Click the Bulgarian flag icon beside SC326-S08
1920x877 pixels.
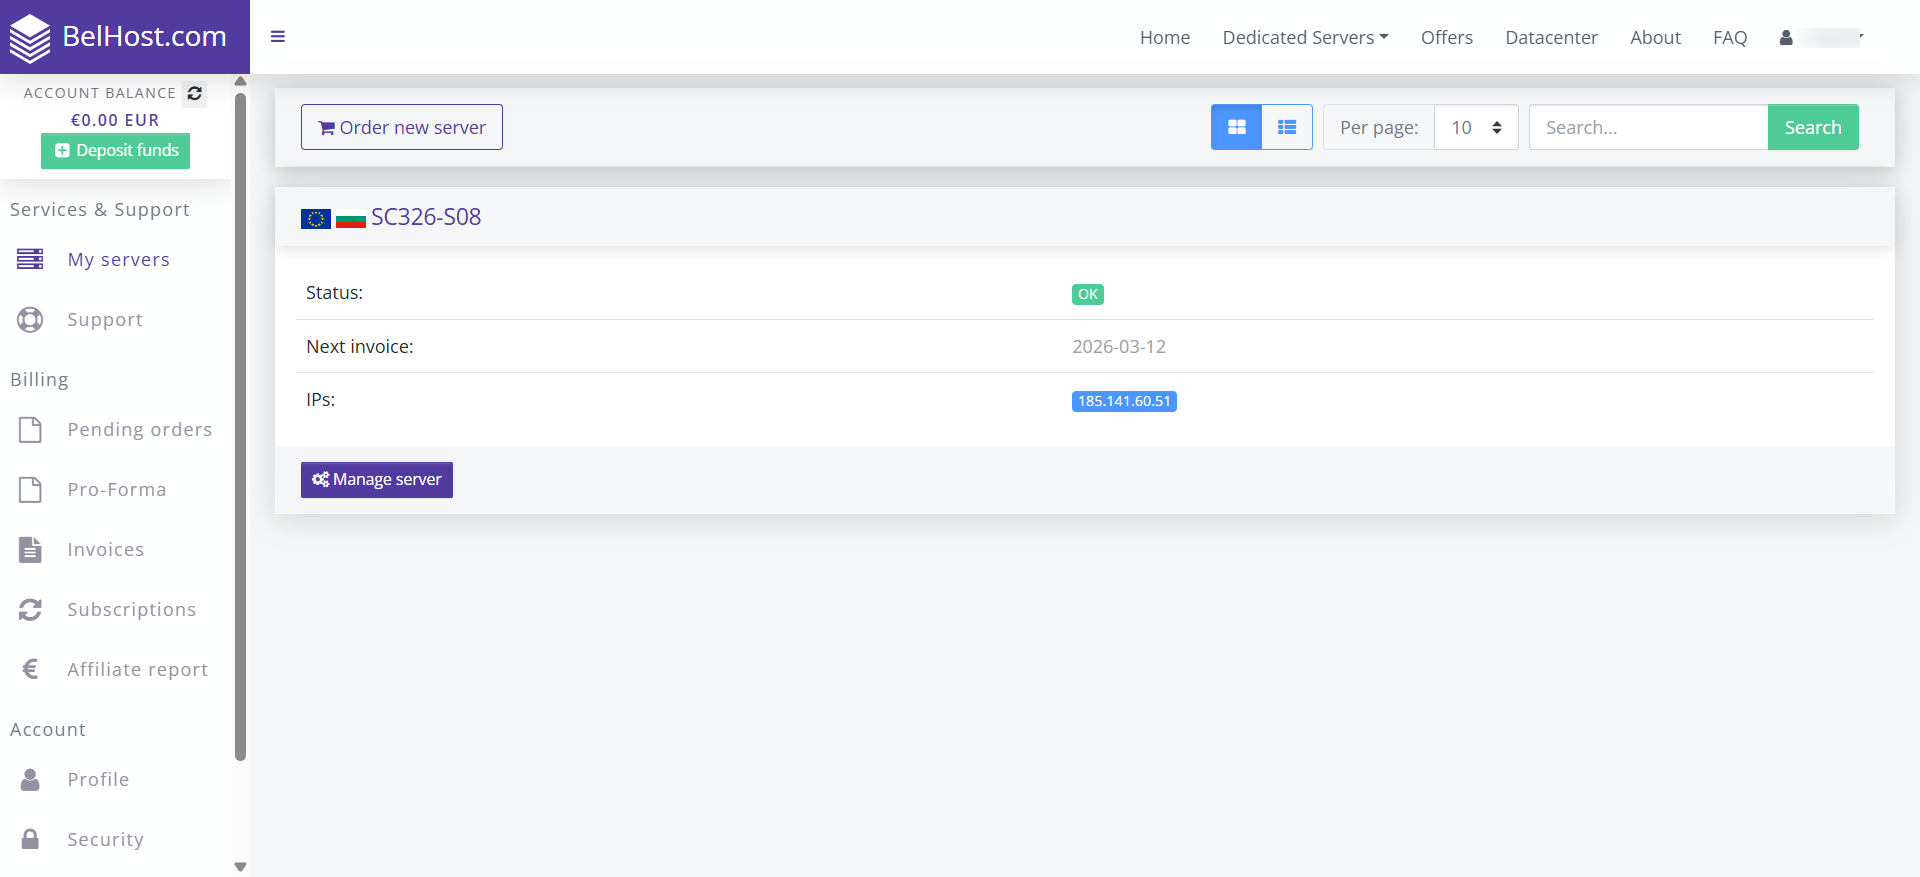351,218
